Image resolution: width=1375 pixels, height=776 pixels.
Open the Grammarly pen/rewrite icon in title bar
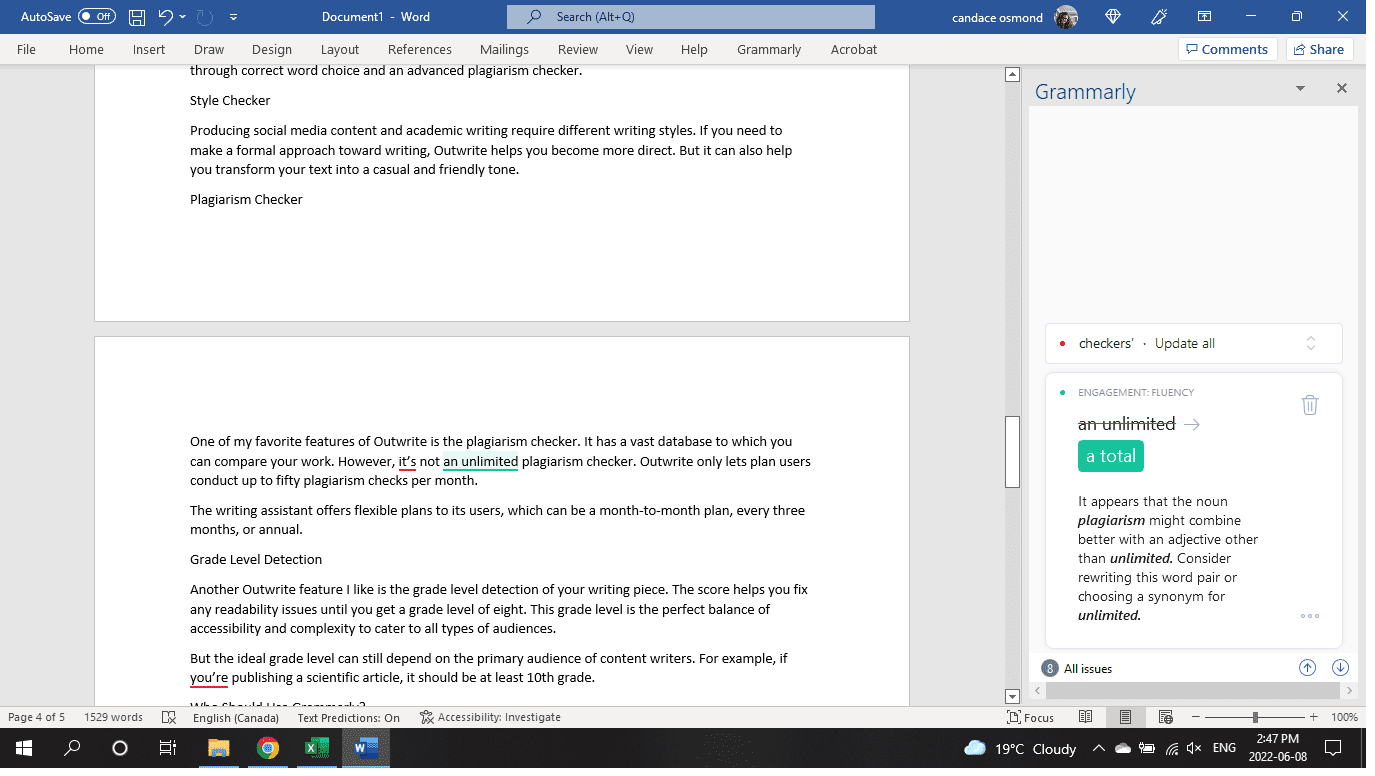1158,16
